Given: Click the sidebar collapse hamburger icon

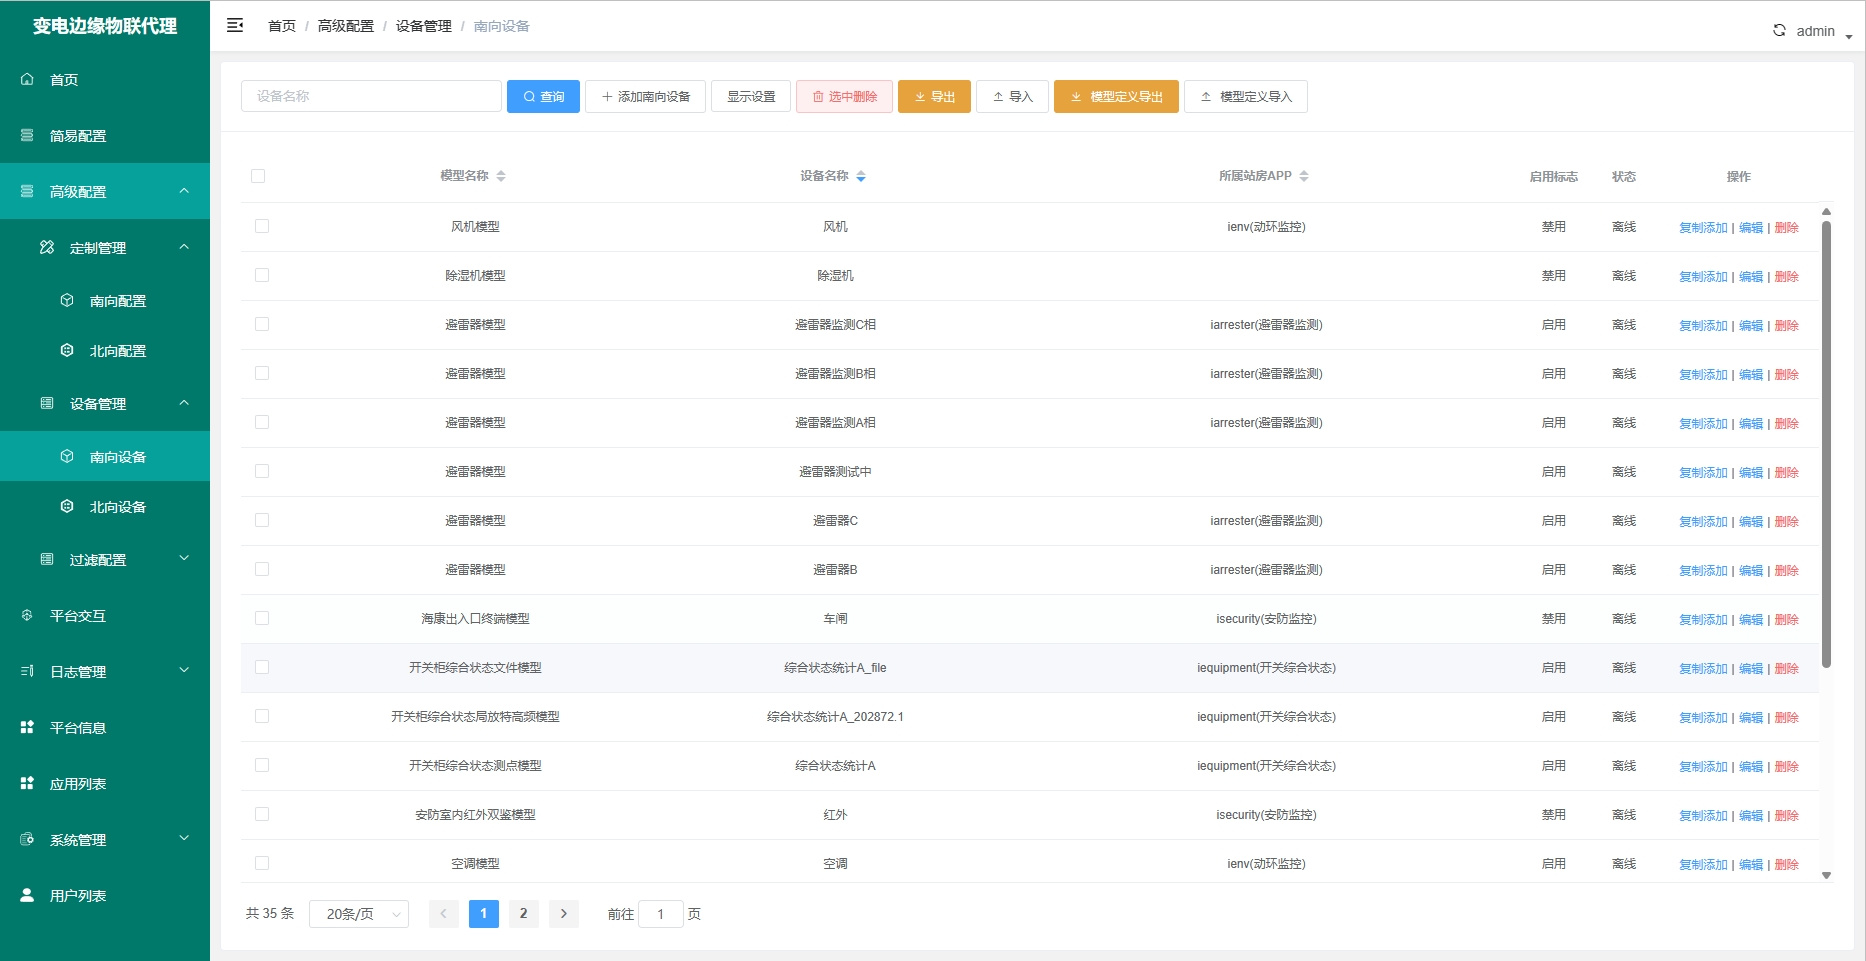Looking at the screenshot, I should click(235, 25).
